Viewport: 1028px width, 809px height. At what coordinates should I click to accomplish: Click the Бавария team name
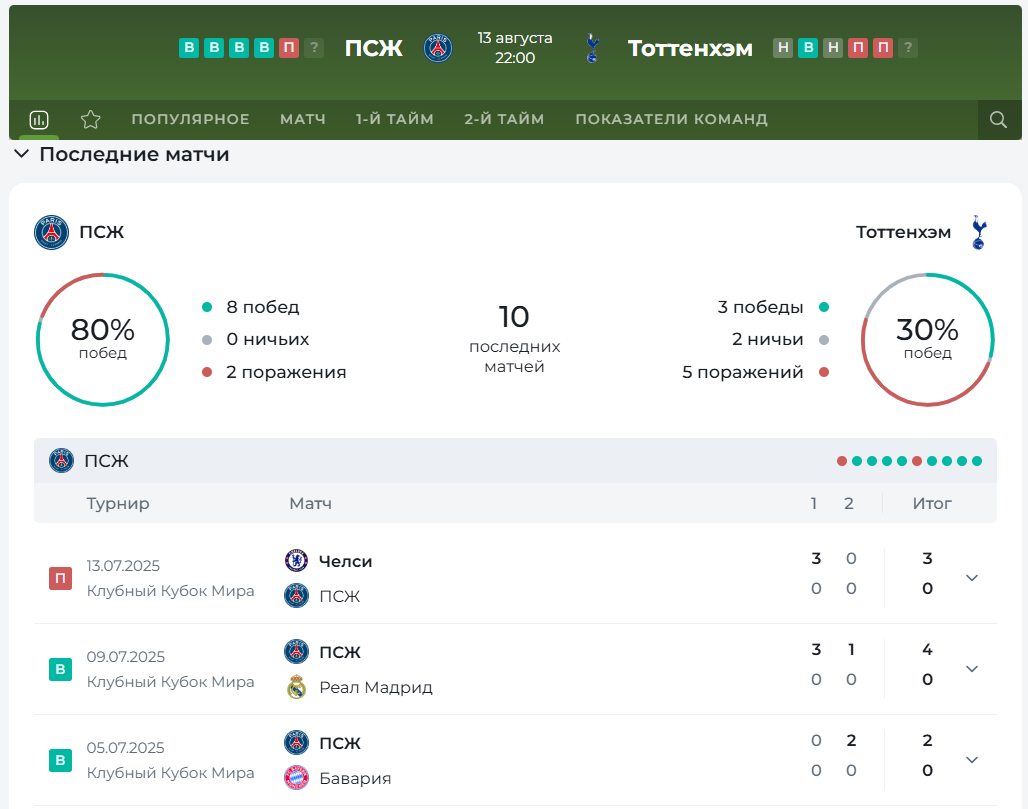355,778
